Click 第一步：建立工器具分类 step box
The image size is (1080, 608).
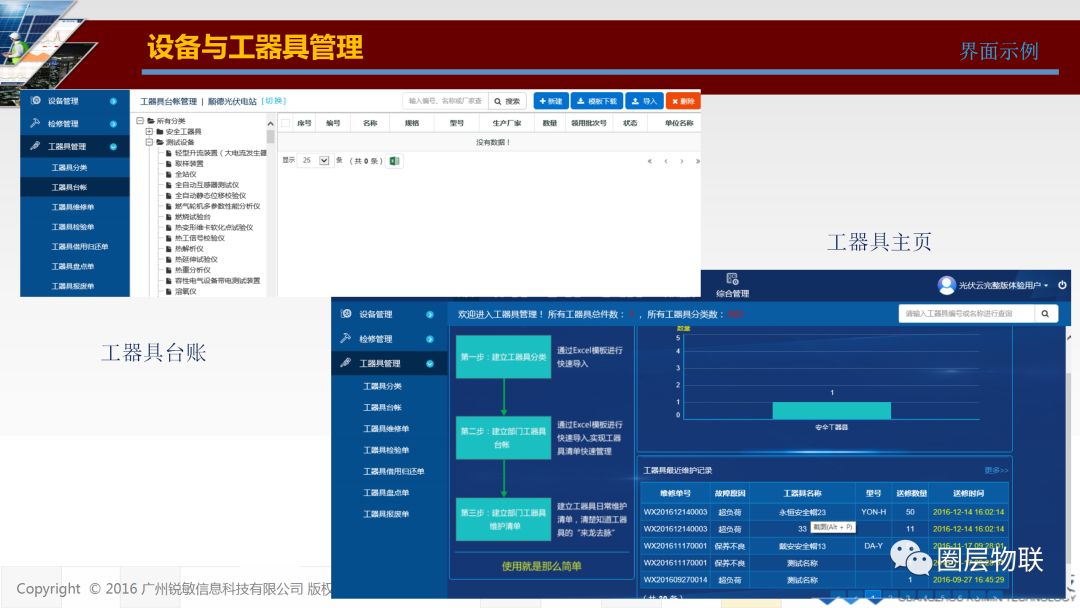(503, 357)
